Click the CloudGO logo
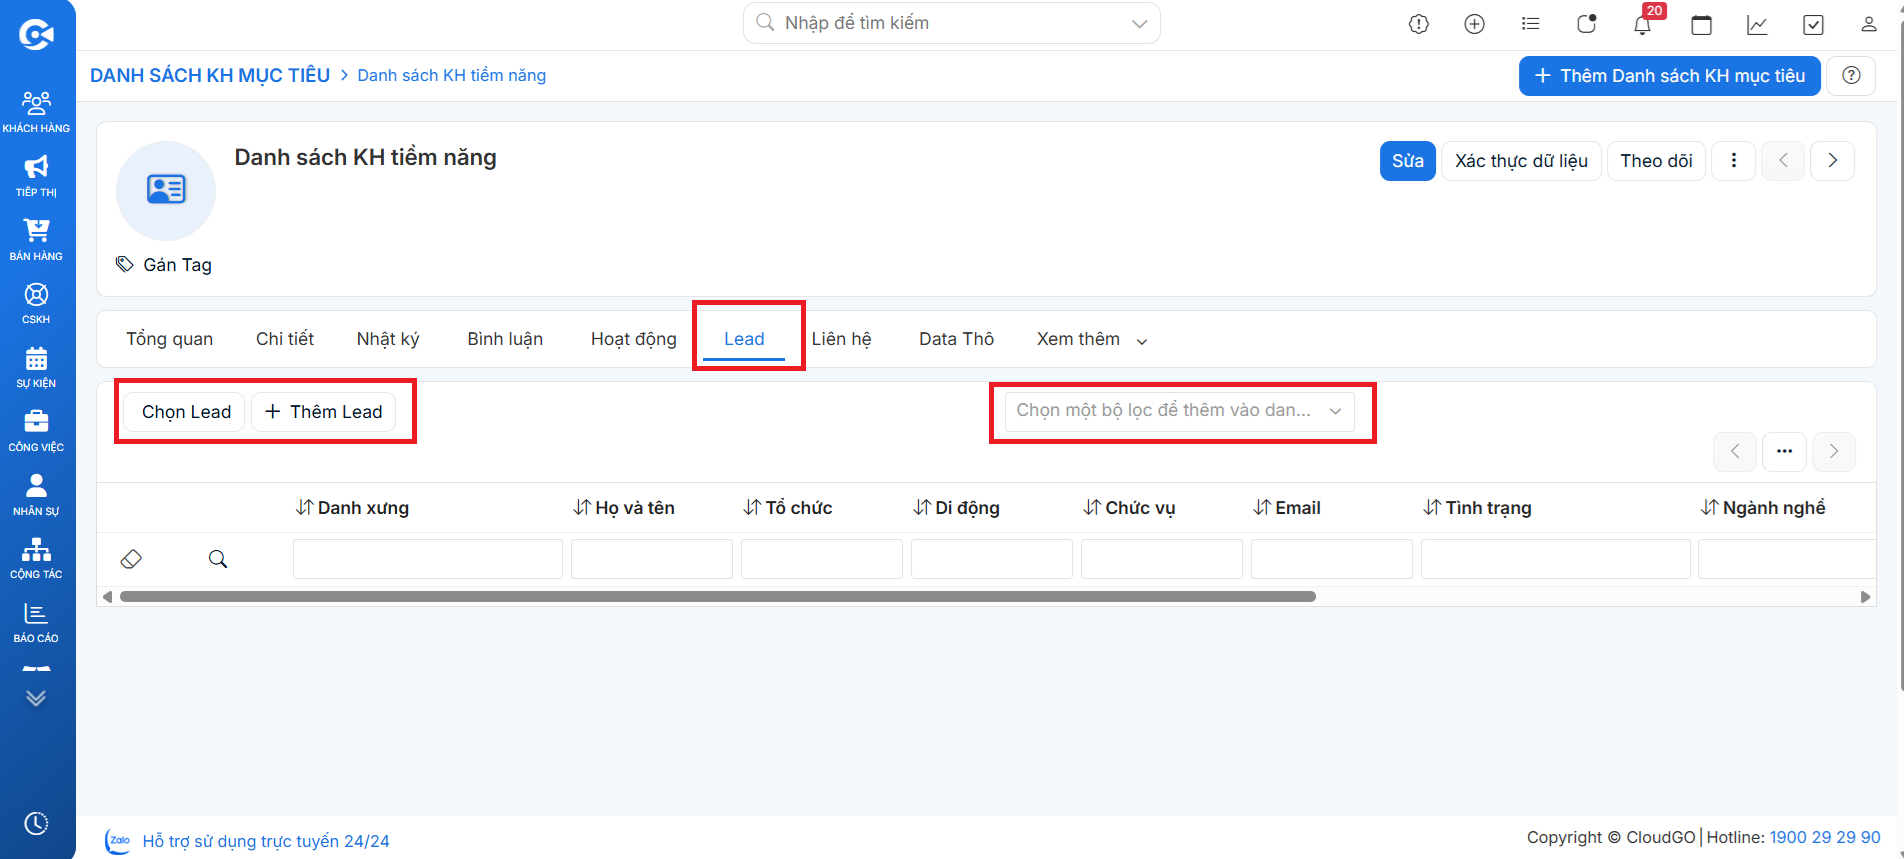 pyautogui.click(x=36, y=35)
